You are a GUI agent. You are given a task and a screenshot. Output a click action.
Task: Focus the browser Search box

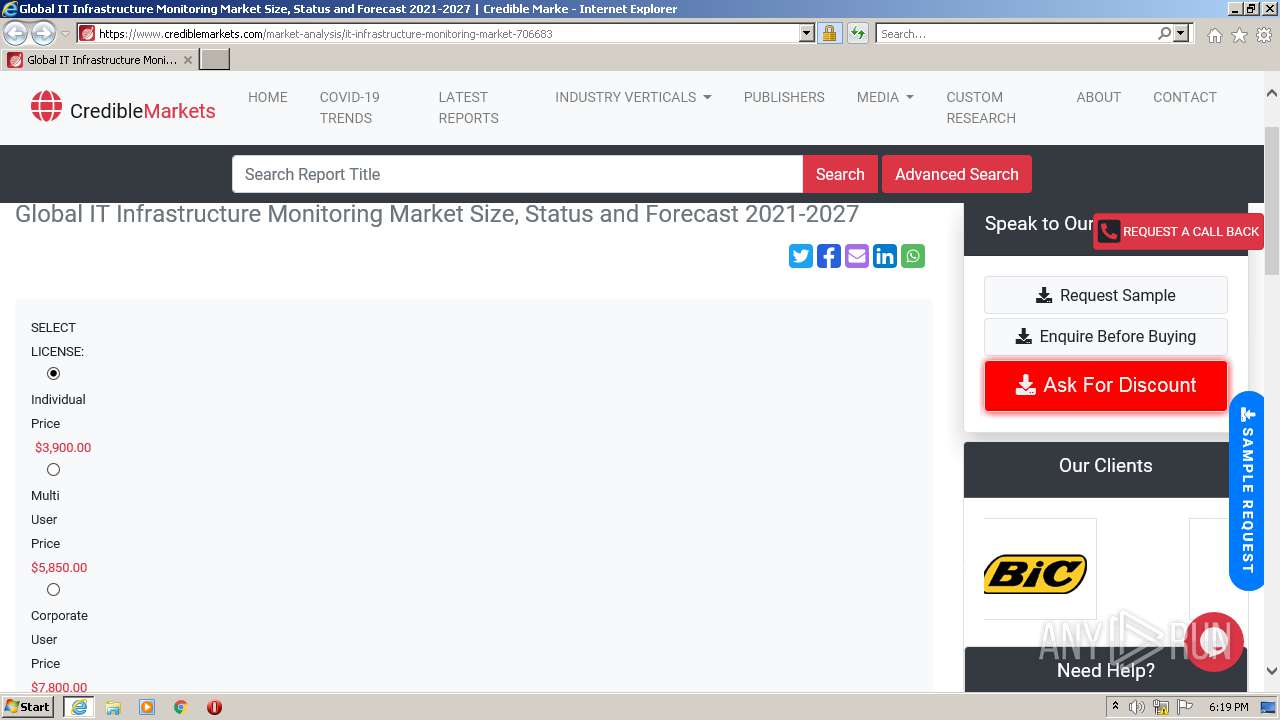tap(1015, 33)
